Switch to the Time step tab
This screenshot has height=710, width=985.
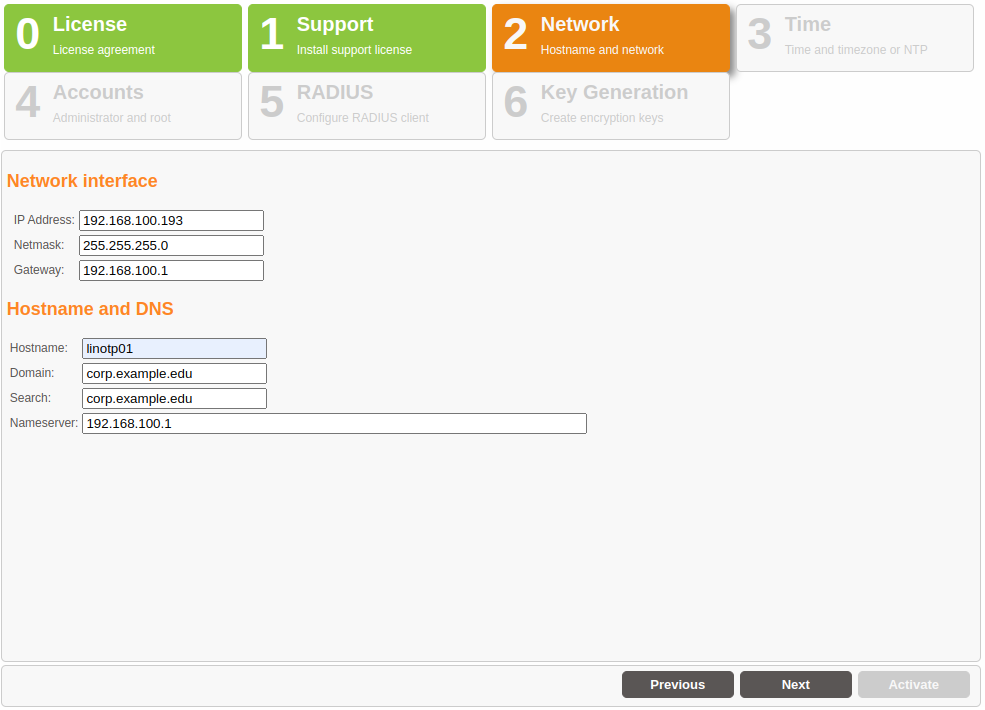[855, 37]
